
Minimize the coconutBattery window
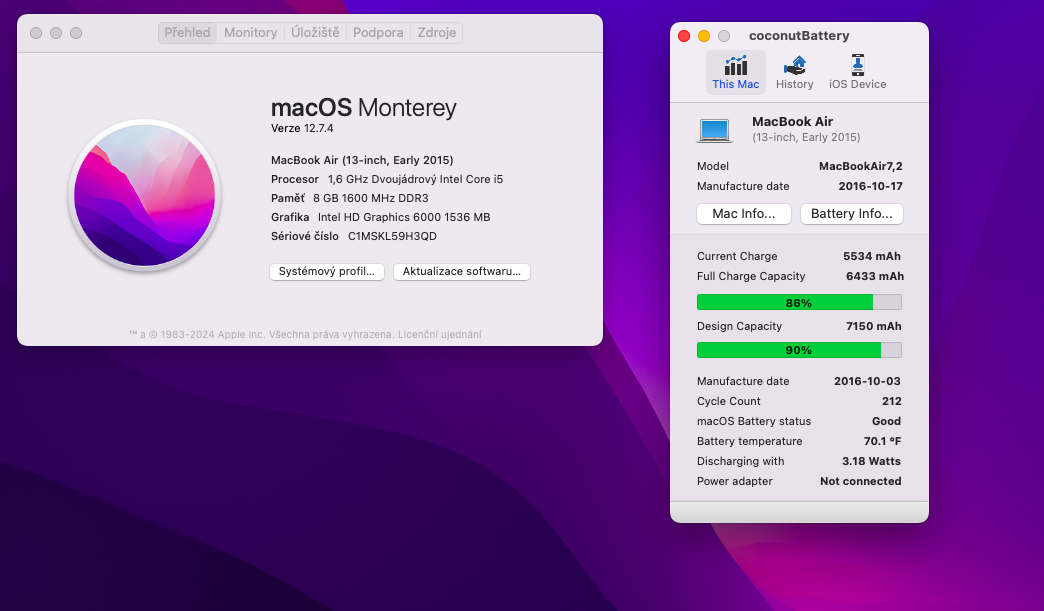704,36
